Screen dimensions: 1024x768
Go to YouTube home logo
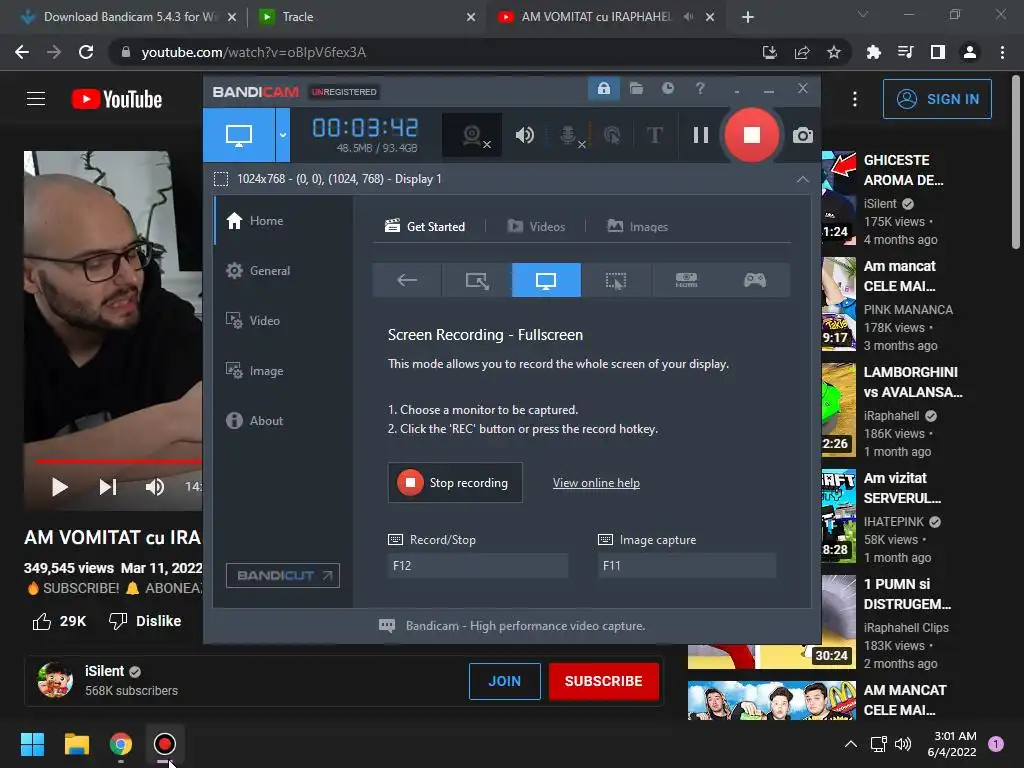point(117,99)
